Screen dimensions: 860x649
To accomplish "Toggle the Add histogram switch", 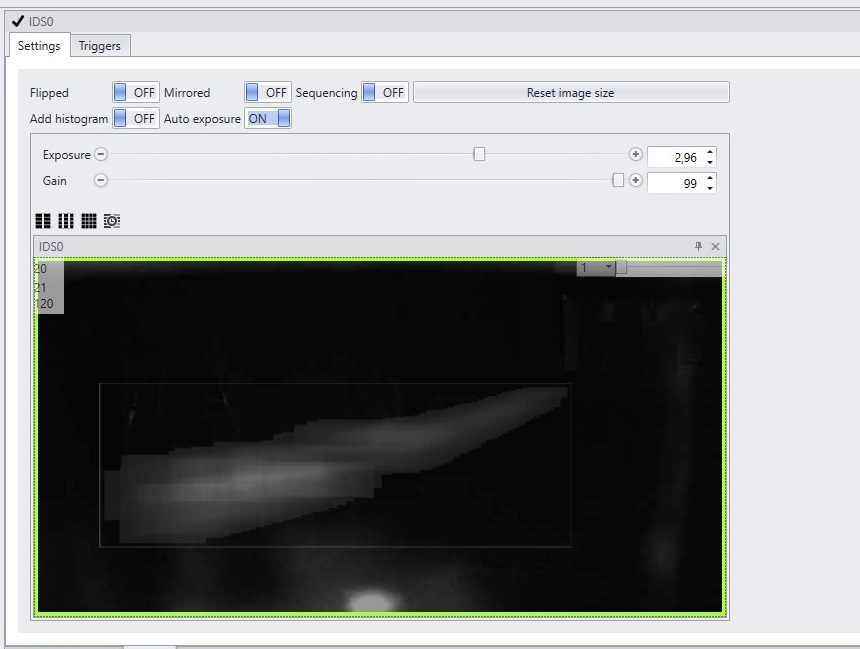I will (135, 118).
